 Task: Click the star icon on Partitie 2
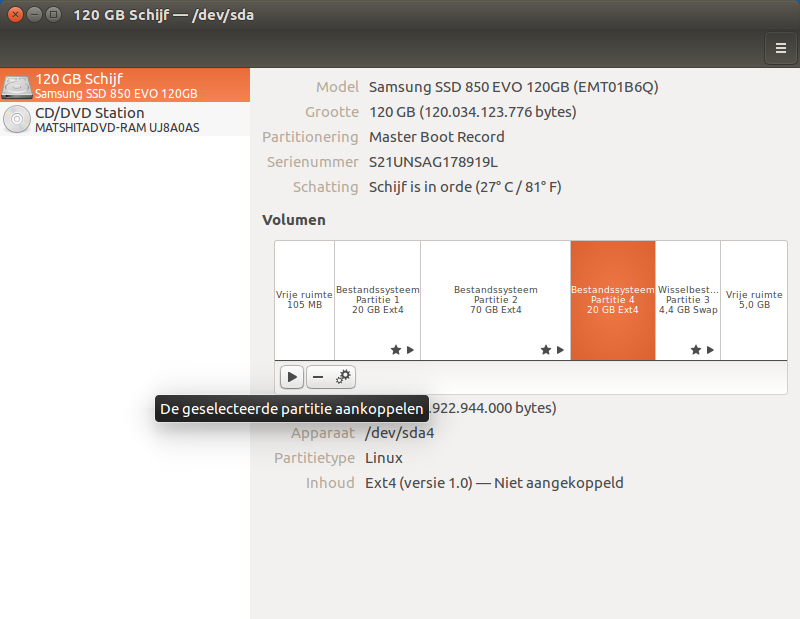click(x=546, y=350)
